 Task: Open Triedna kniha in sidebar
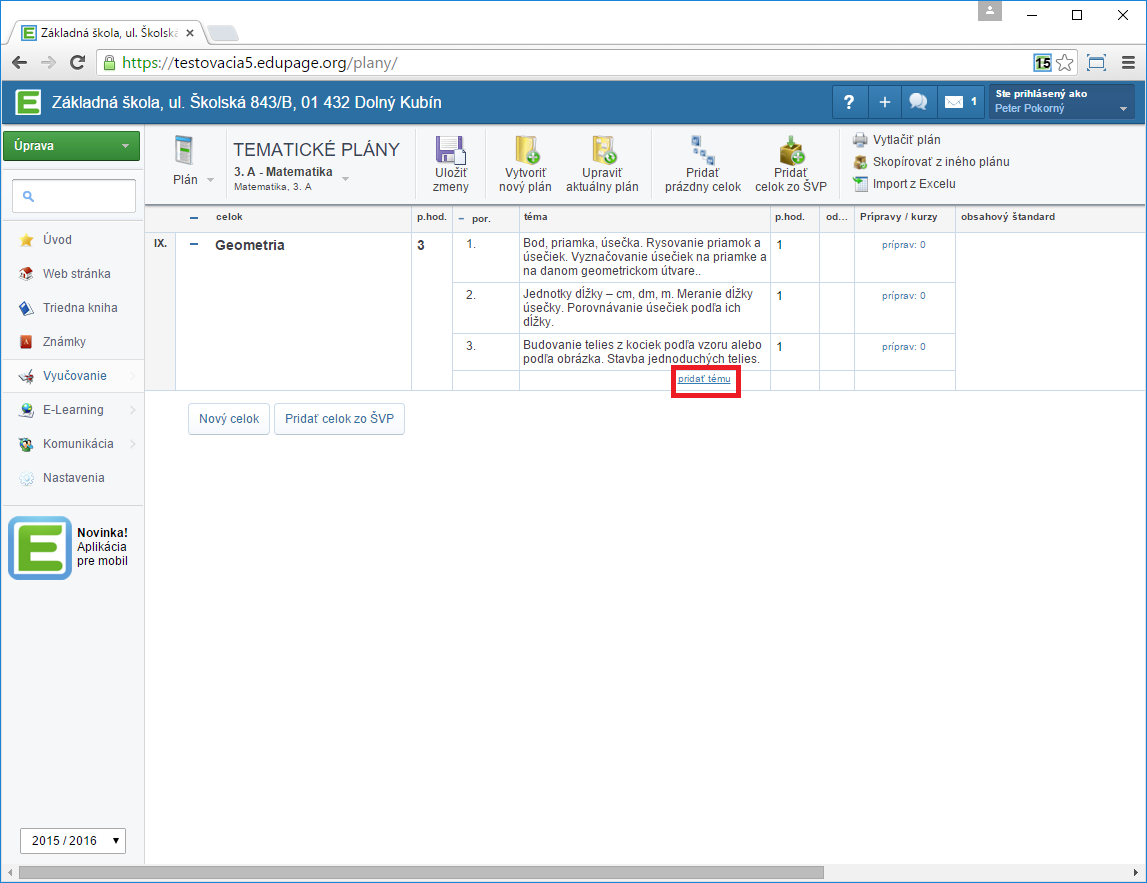tap(79, 308)
